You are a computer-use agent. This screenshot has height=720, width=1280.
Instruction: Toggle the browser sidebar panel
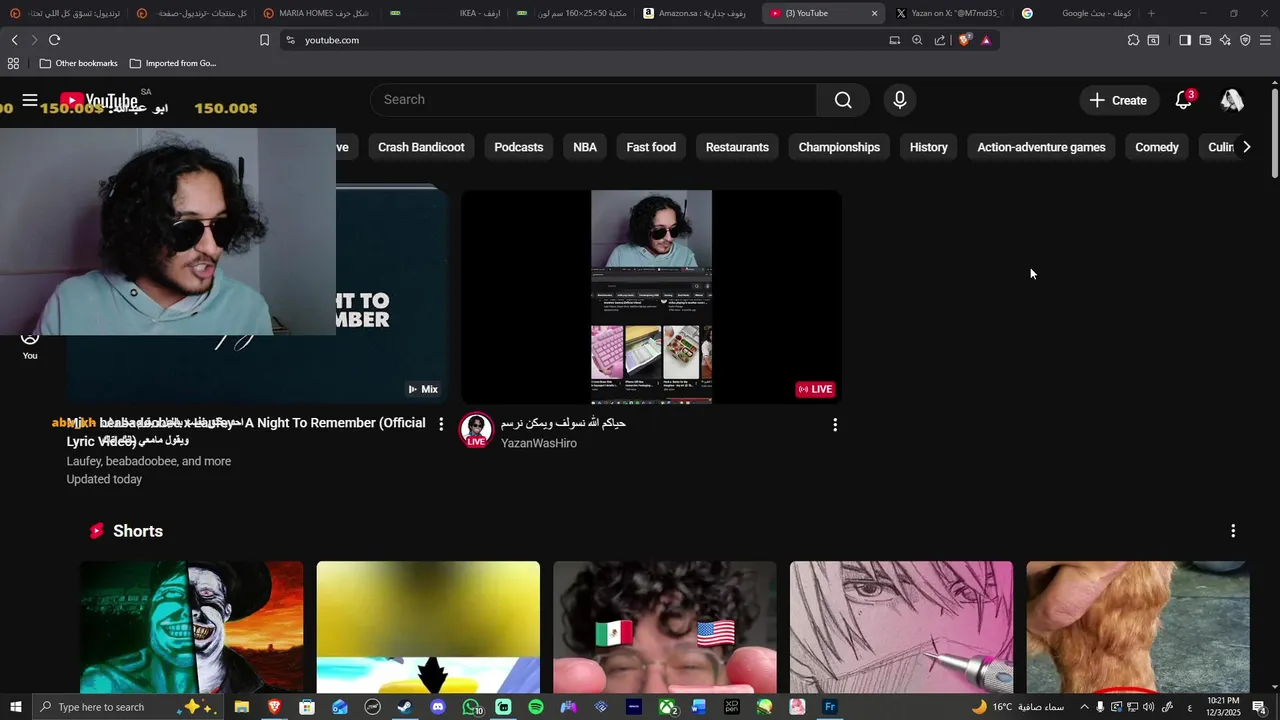(x=1185, y=40)
